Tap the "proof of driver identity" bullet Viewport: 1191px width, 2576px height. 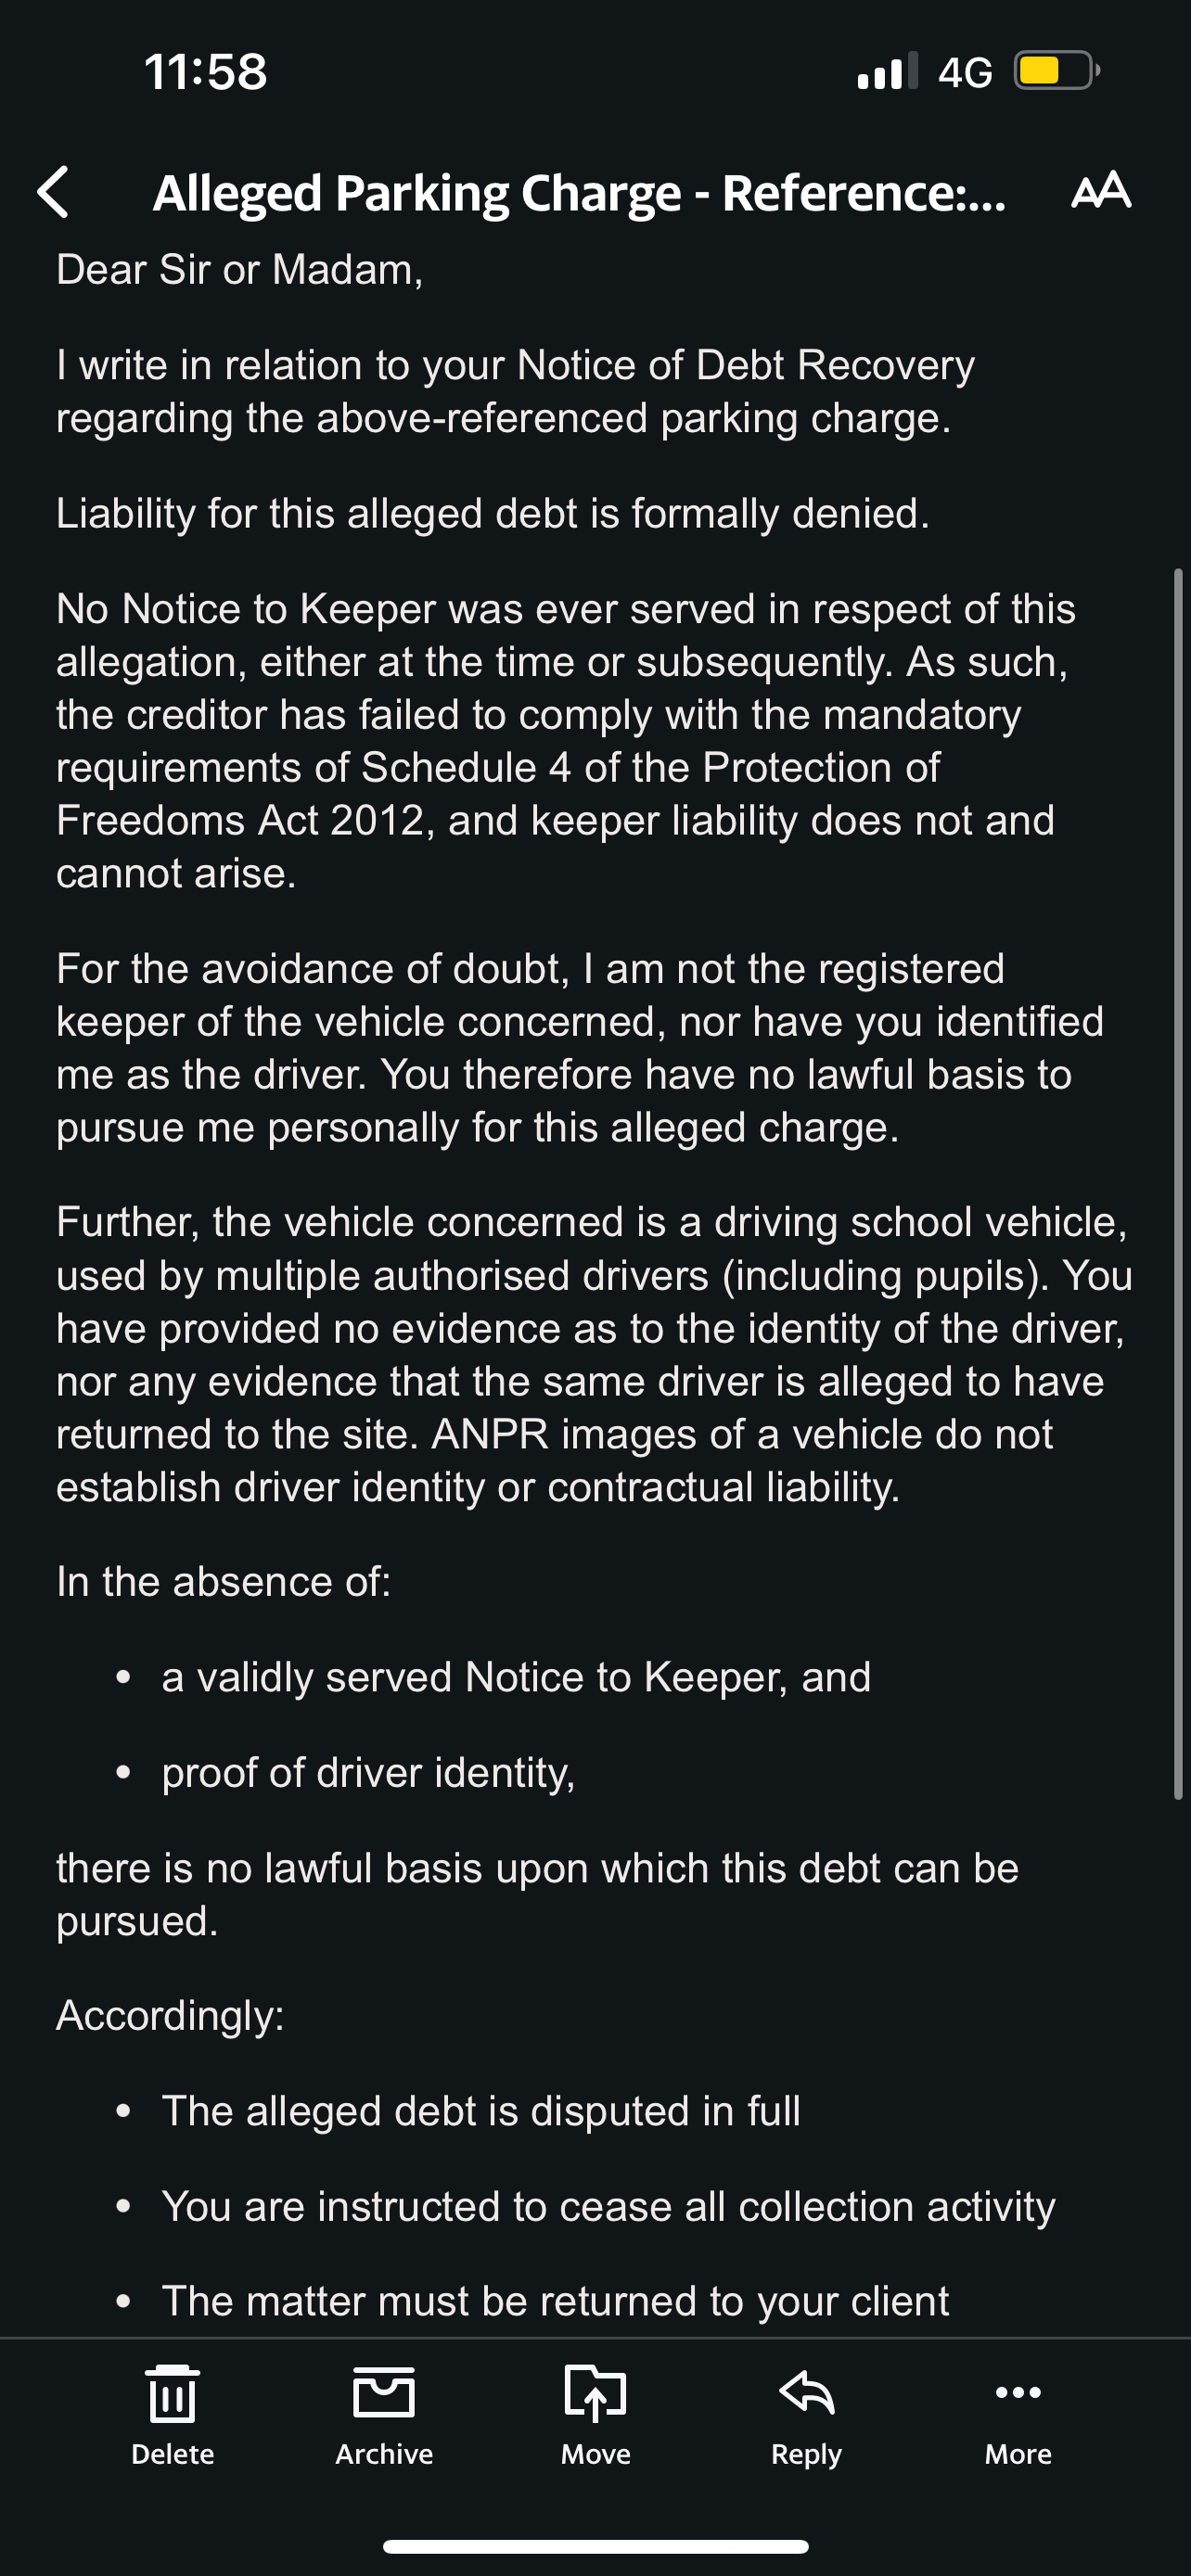(368, 1773)
